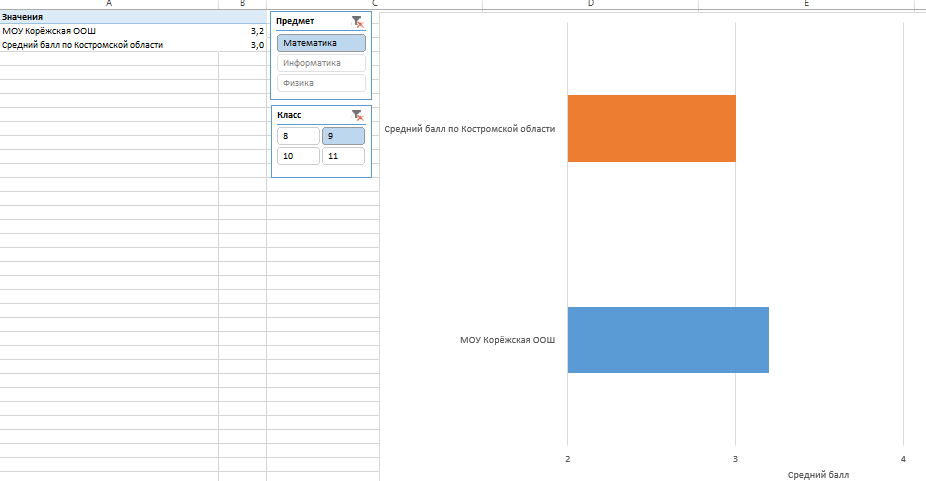Select Математика in Предмет slicer
Image resolution: width=926 pixels, height=481 pixels.
(321, 43)
